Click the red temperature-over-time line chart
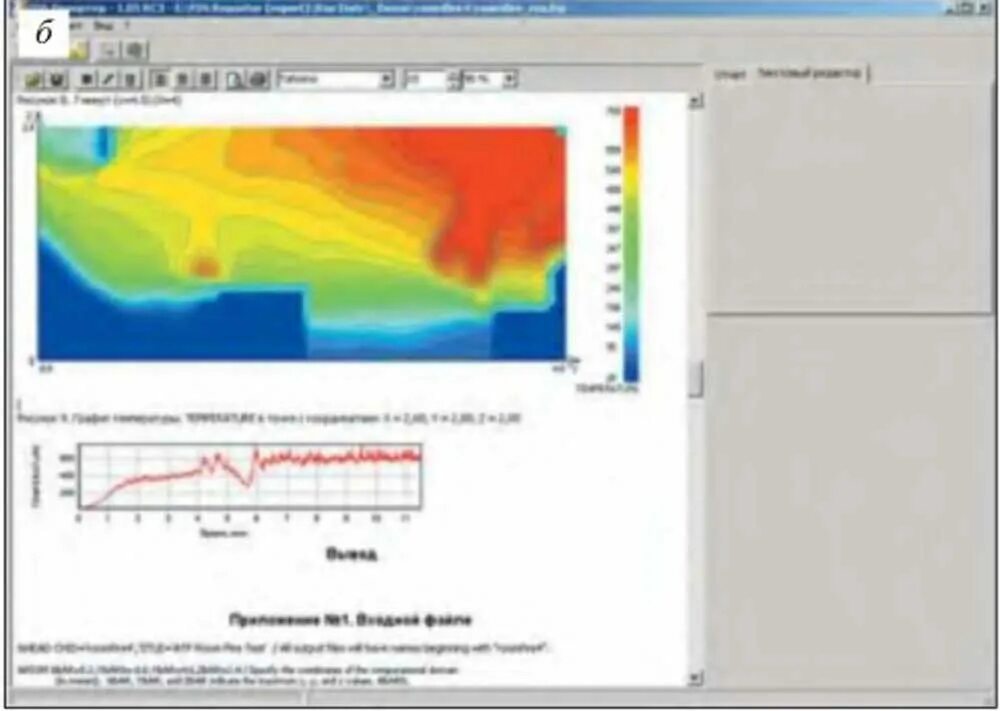 [x=249, y=476]
